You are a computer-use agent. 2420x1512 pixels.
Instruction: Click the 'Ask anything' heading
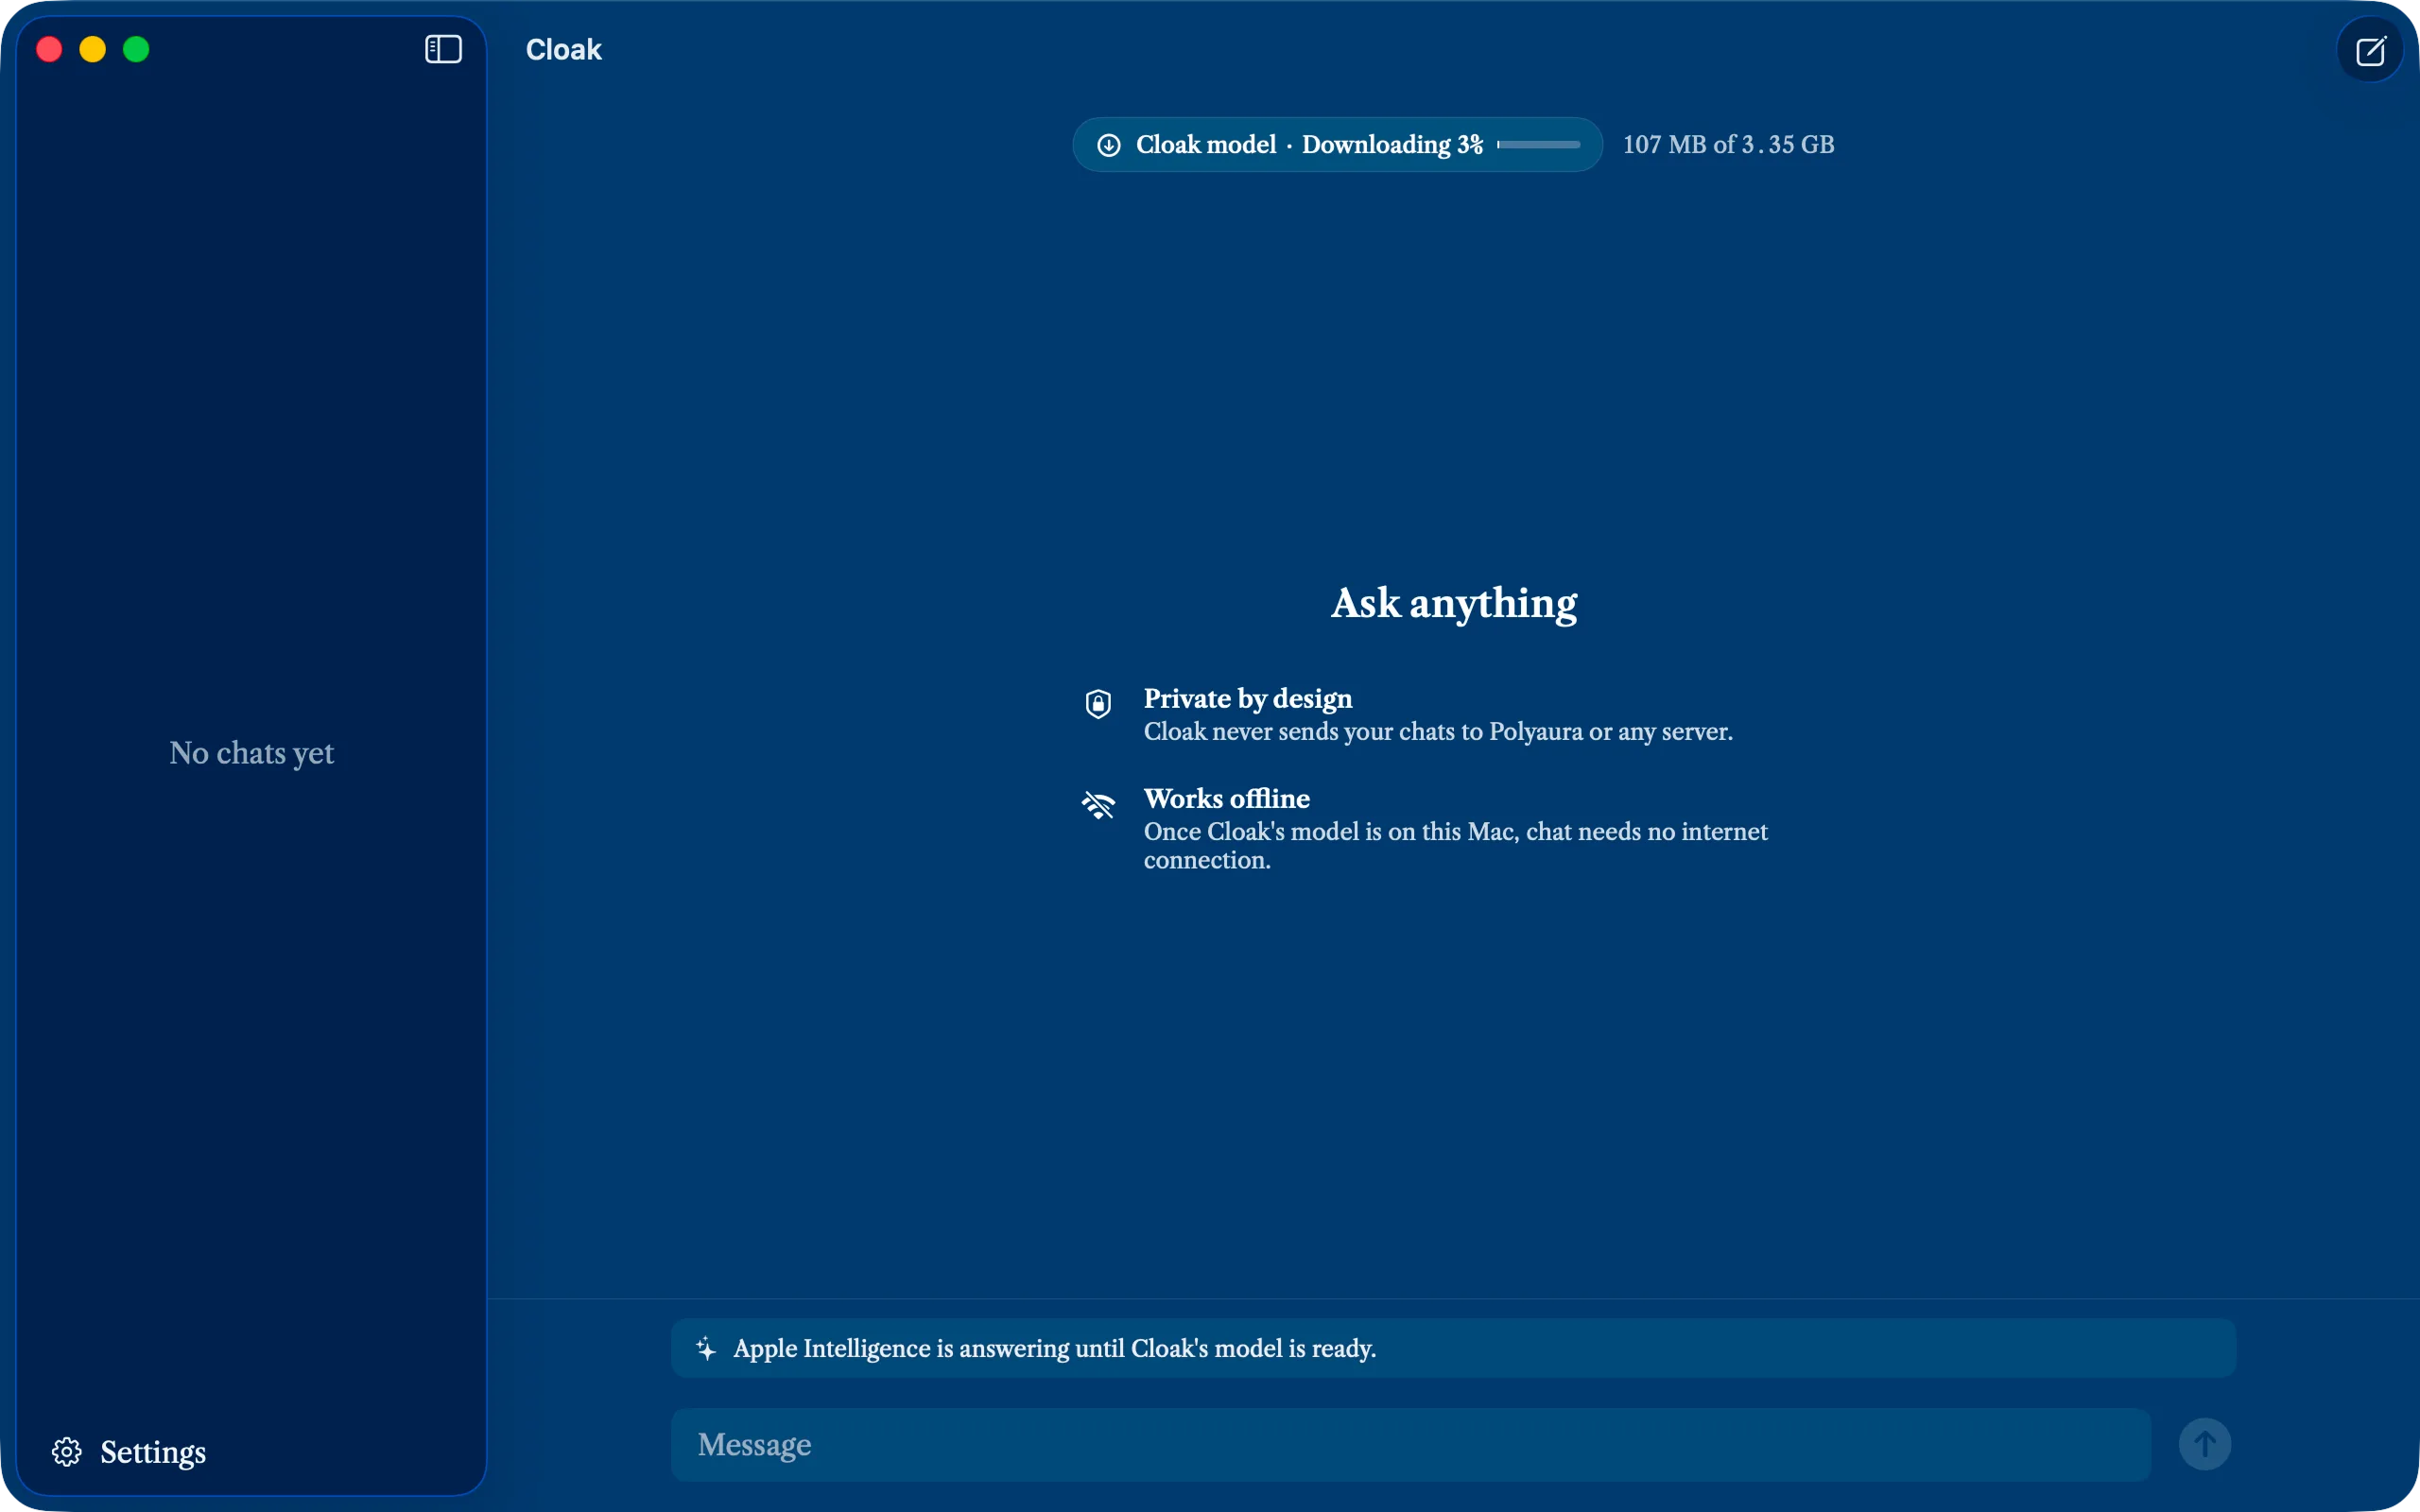coord(1453,603)
